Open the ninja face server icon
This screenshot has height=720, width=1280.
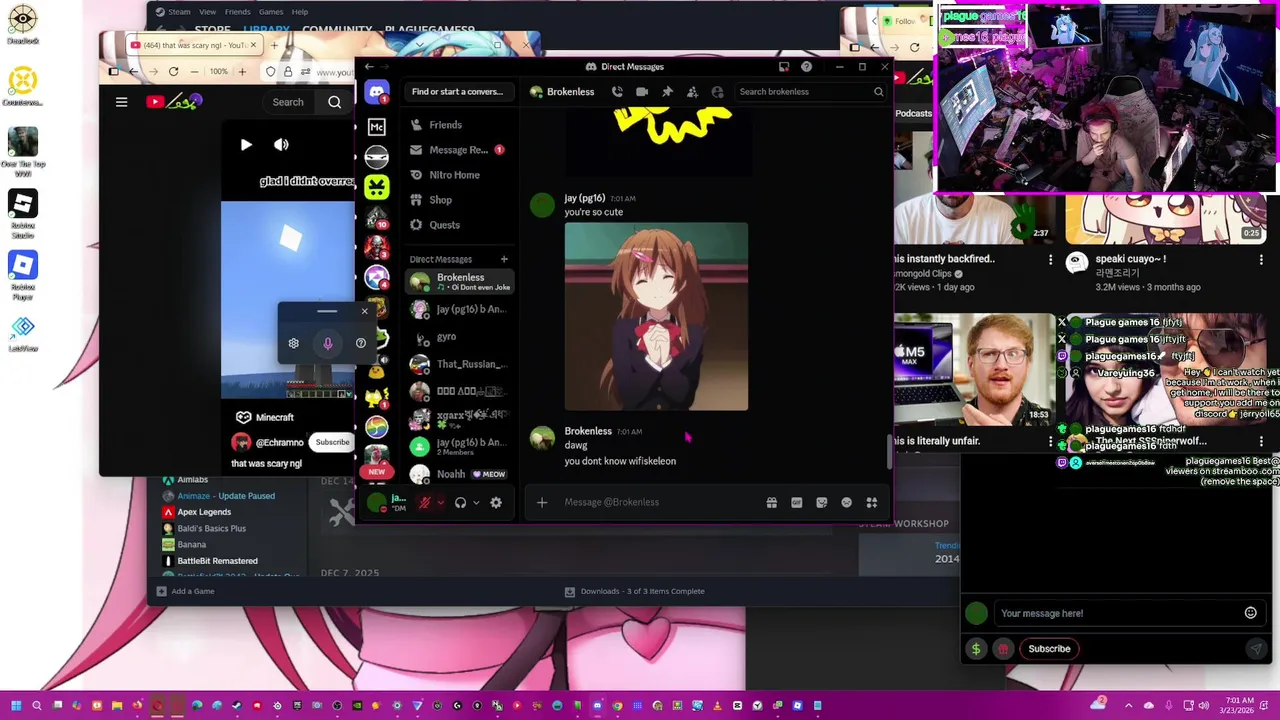pyautogui.click(x=377, y=157)
